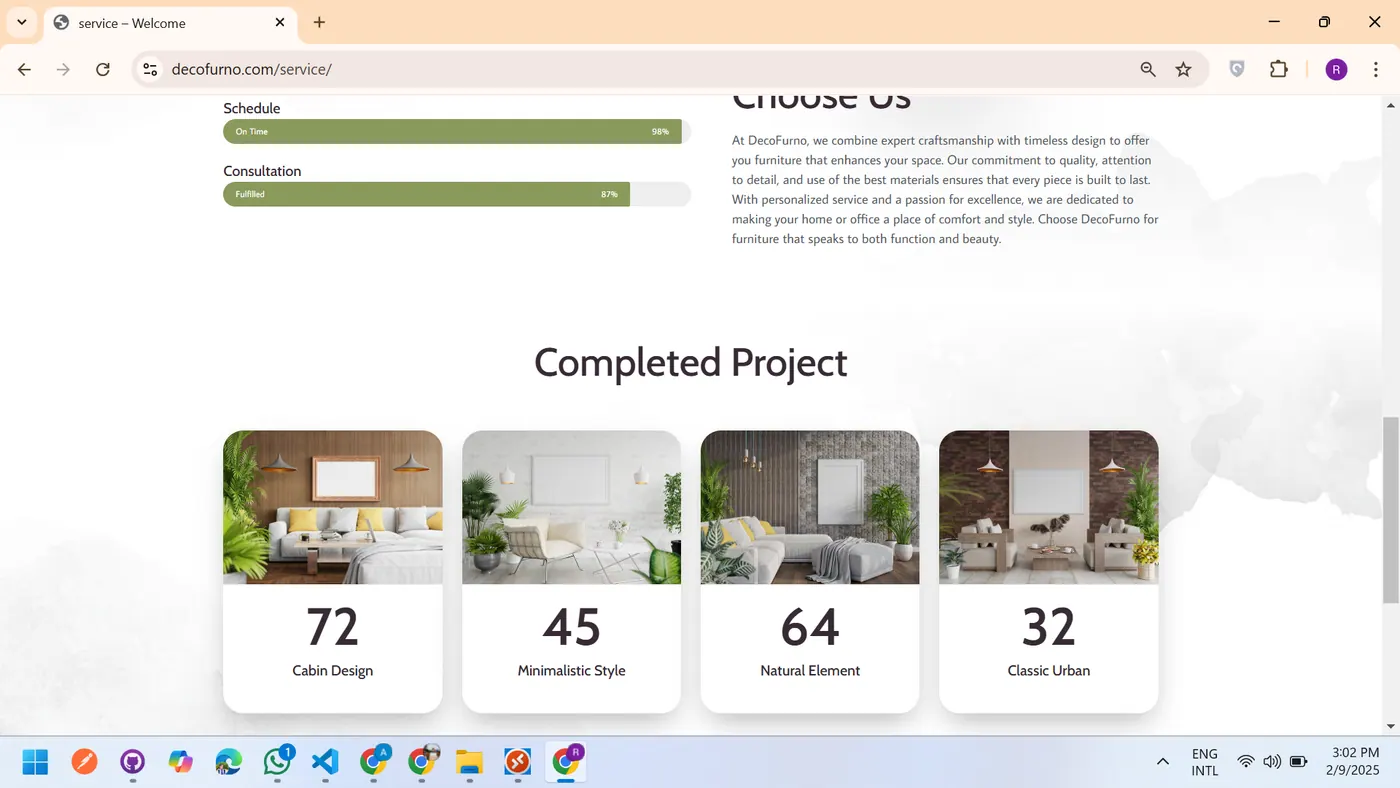Show hidden system tray icons
Viewport: 1400px width, 788px height.
click(1162, 762)
